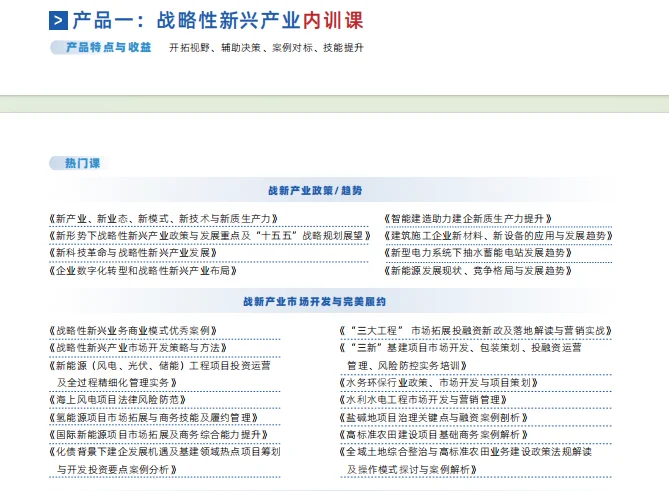Click the line 与开发投资要点案例分析》
The width and height of the screenshot is (669, 491).
(x=117, y=470)
